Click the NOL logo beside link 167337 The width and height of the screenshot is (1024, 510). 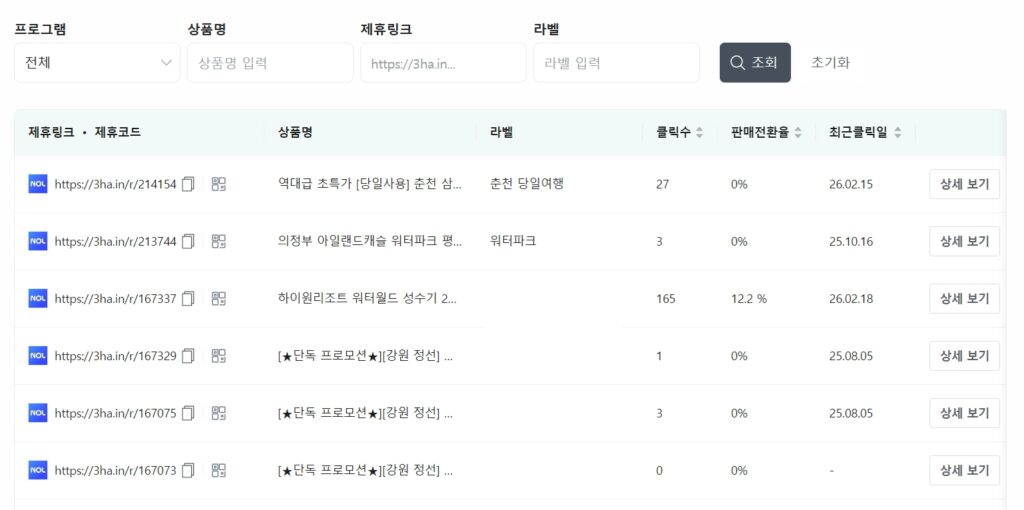(x=38, y=298)
